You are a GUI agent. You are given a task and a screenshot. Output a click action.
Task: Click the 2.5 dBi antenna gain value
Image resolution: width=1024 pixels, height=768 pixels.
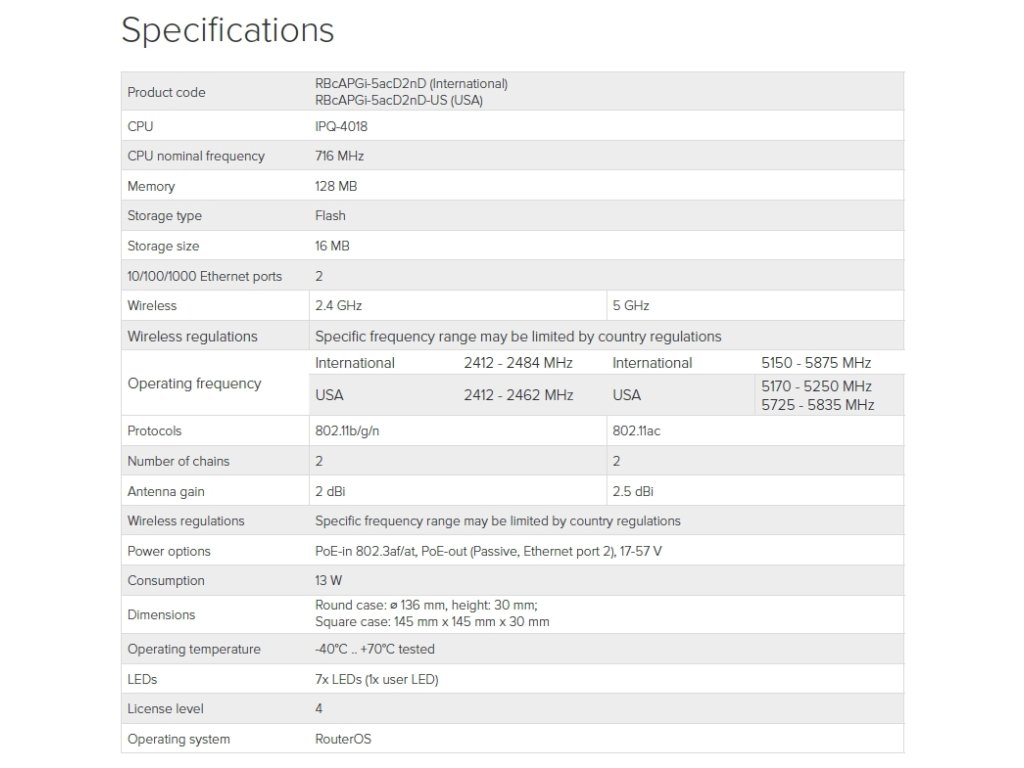(x=633, y=491)
